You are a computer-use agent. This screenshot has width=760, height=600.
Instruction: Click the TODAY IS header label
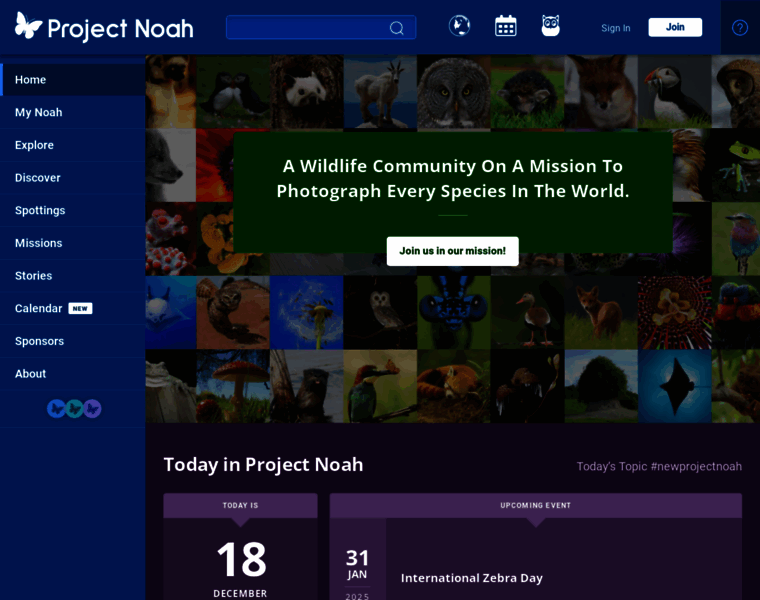pos(240,505)
